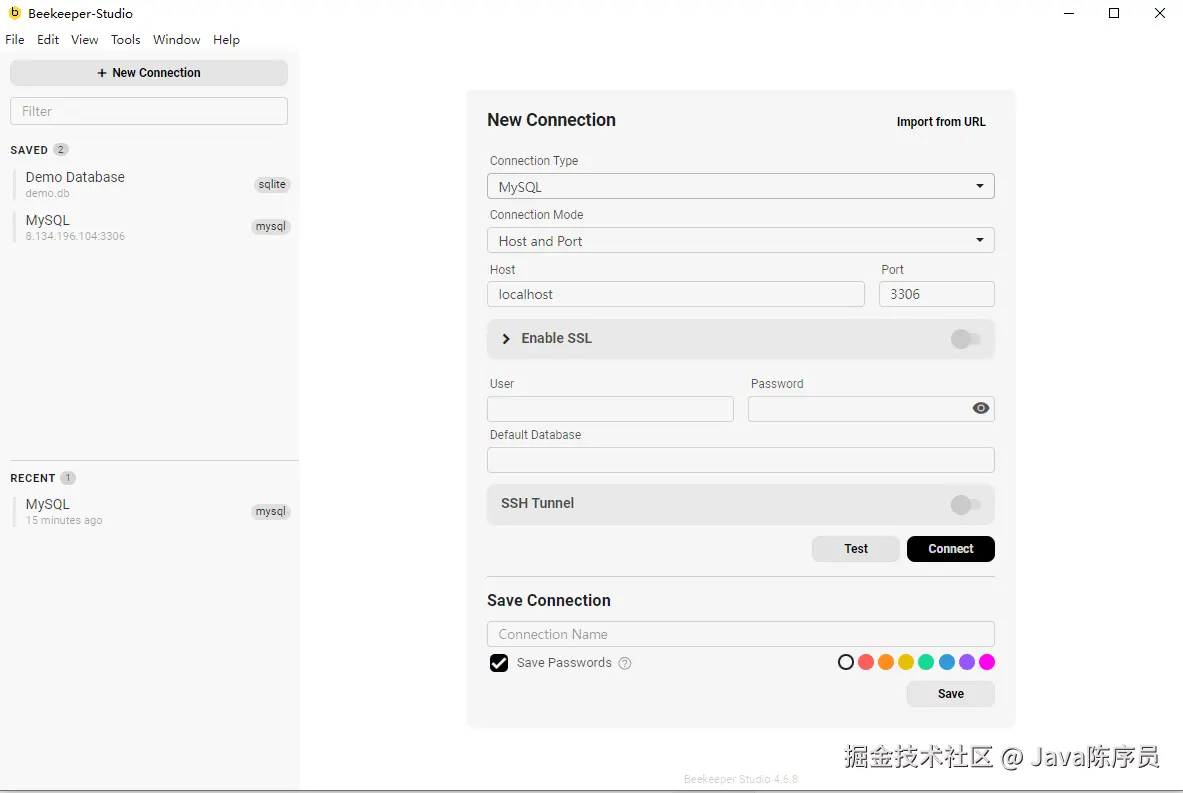Screen dimensions: 1183x793
Task: Toggle password visibility eye icon
Action: (980, 408)
